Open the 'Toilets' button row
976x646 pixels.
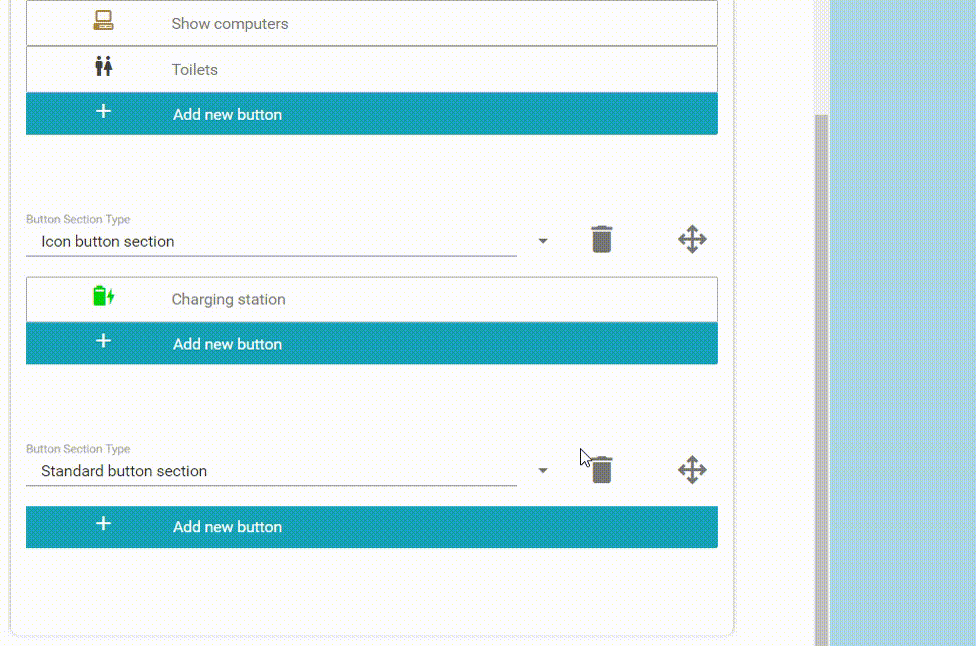372,69
